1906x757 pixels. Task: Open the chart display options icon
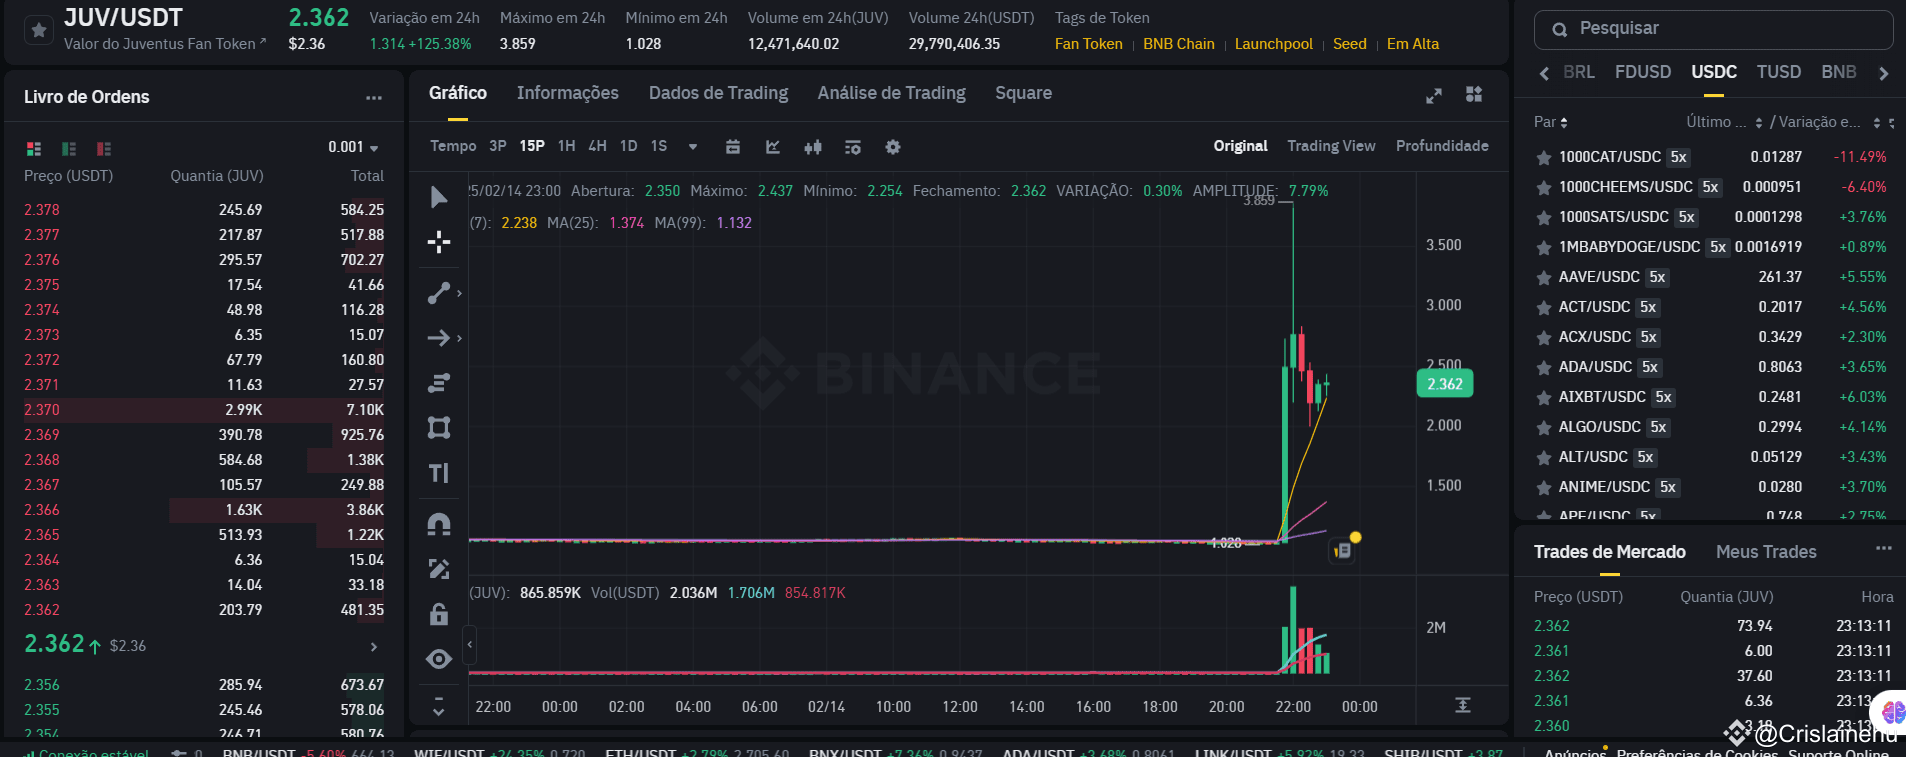coord(853,147)
